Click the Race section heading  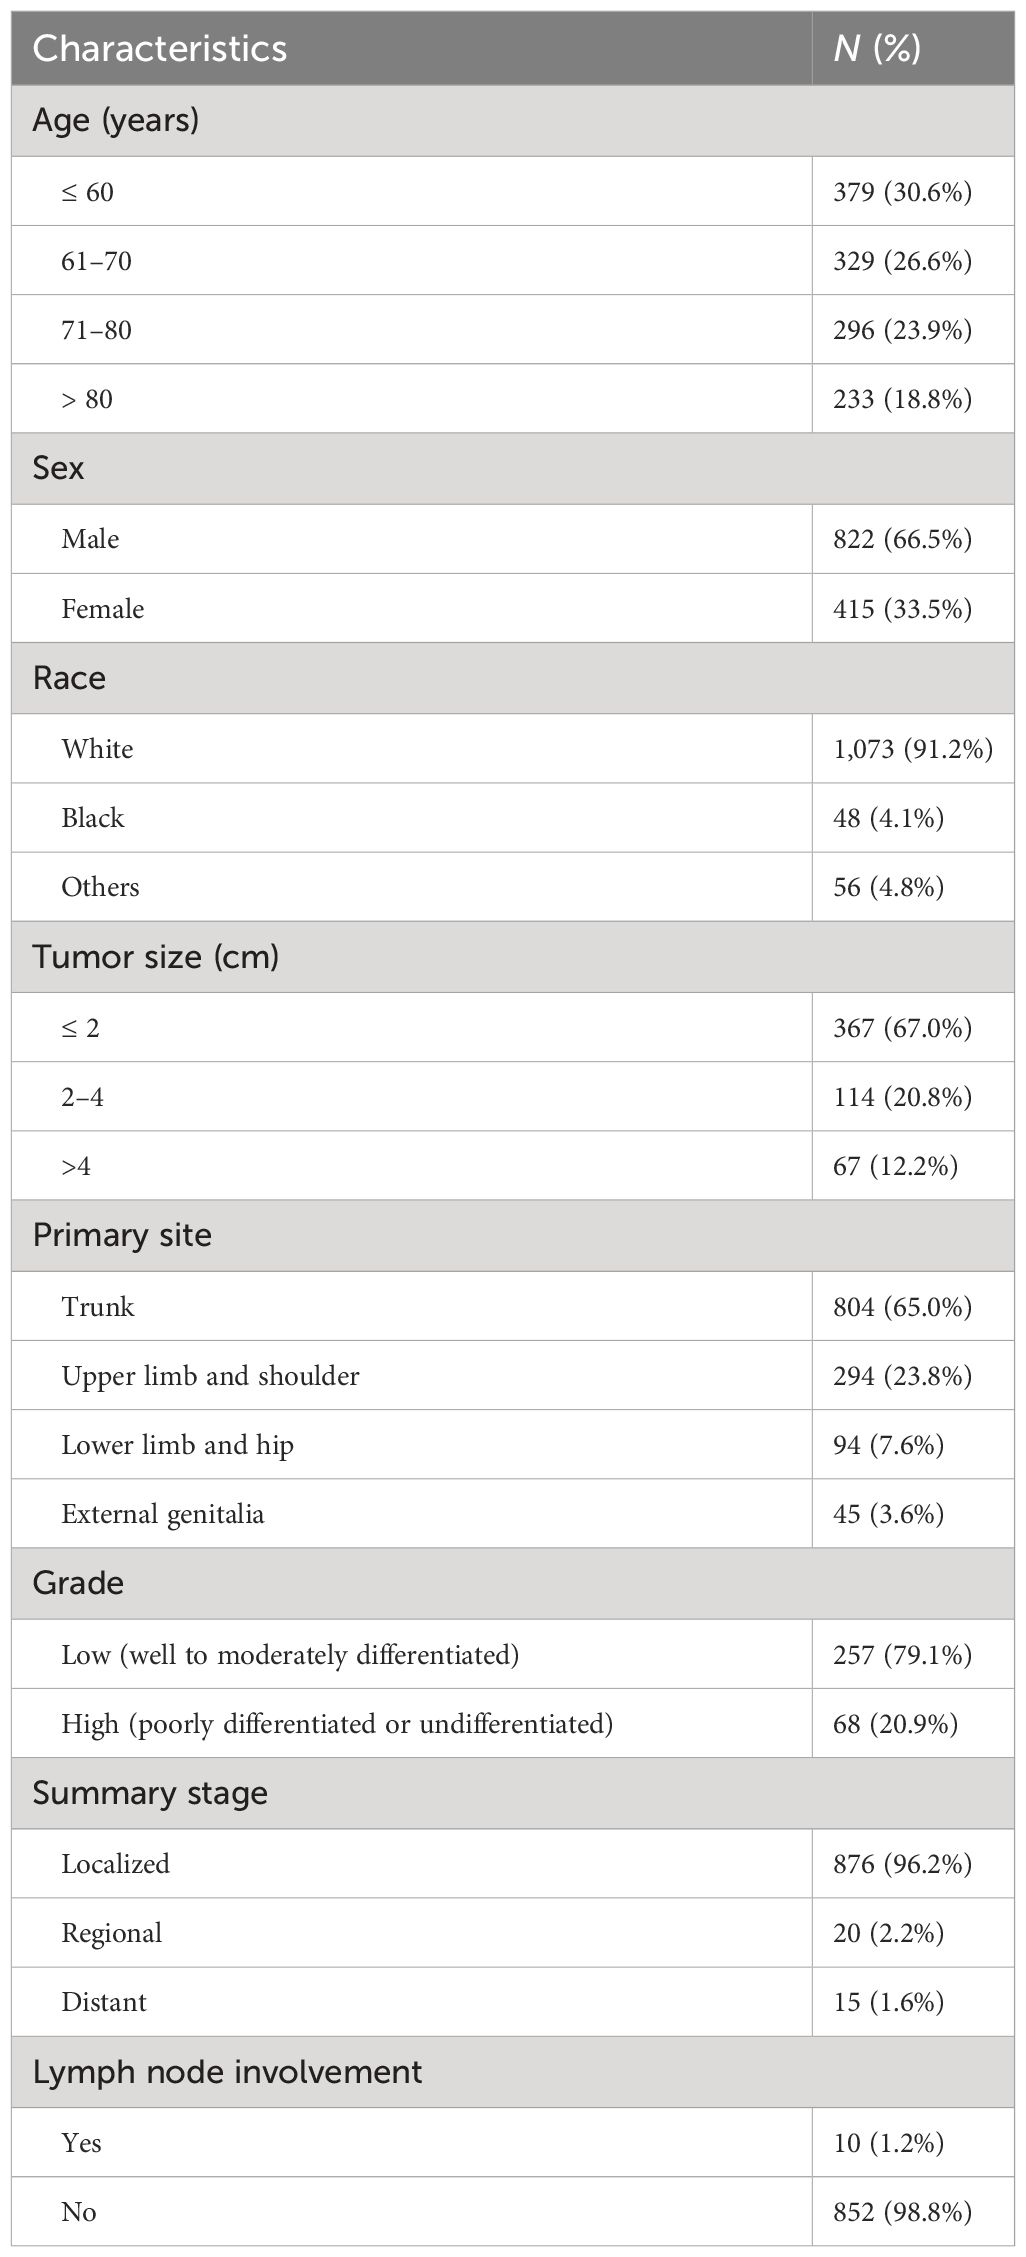69,678
